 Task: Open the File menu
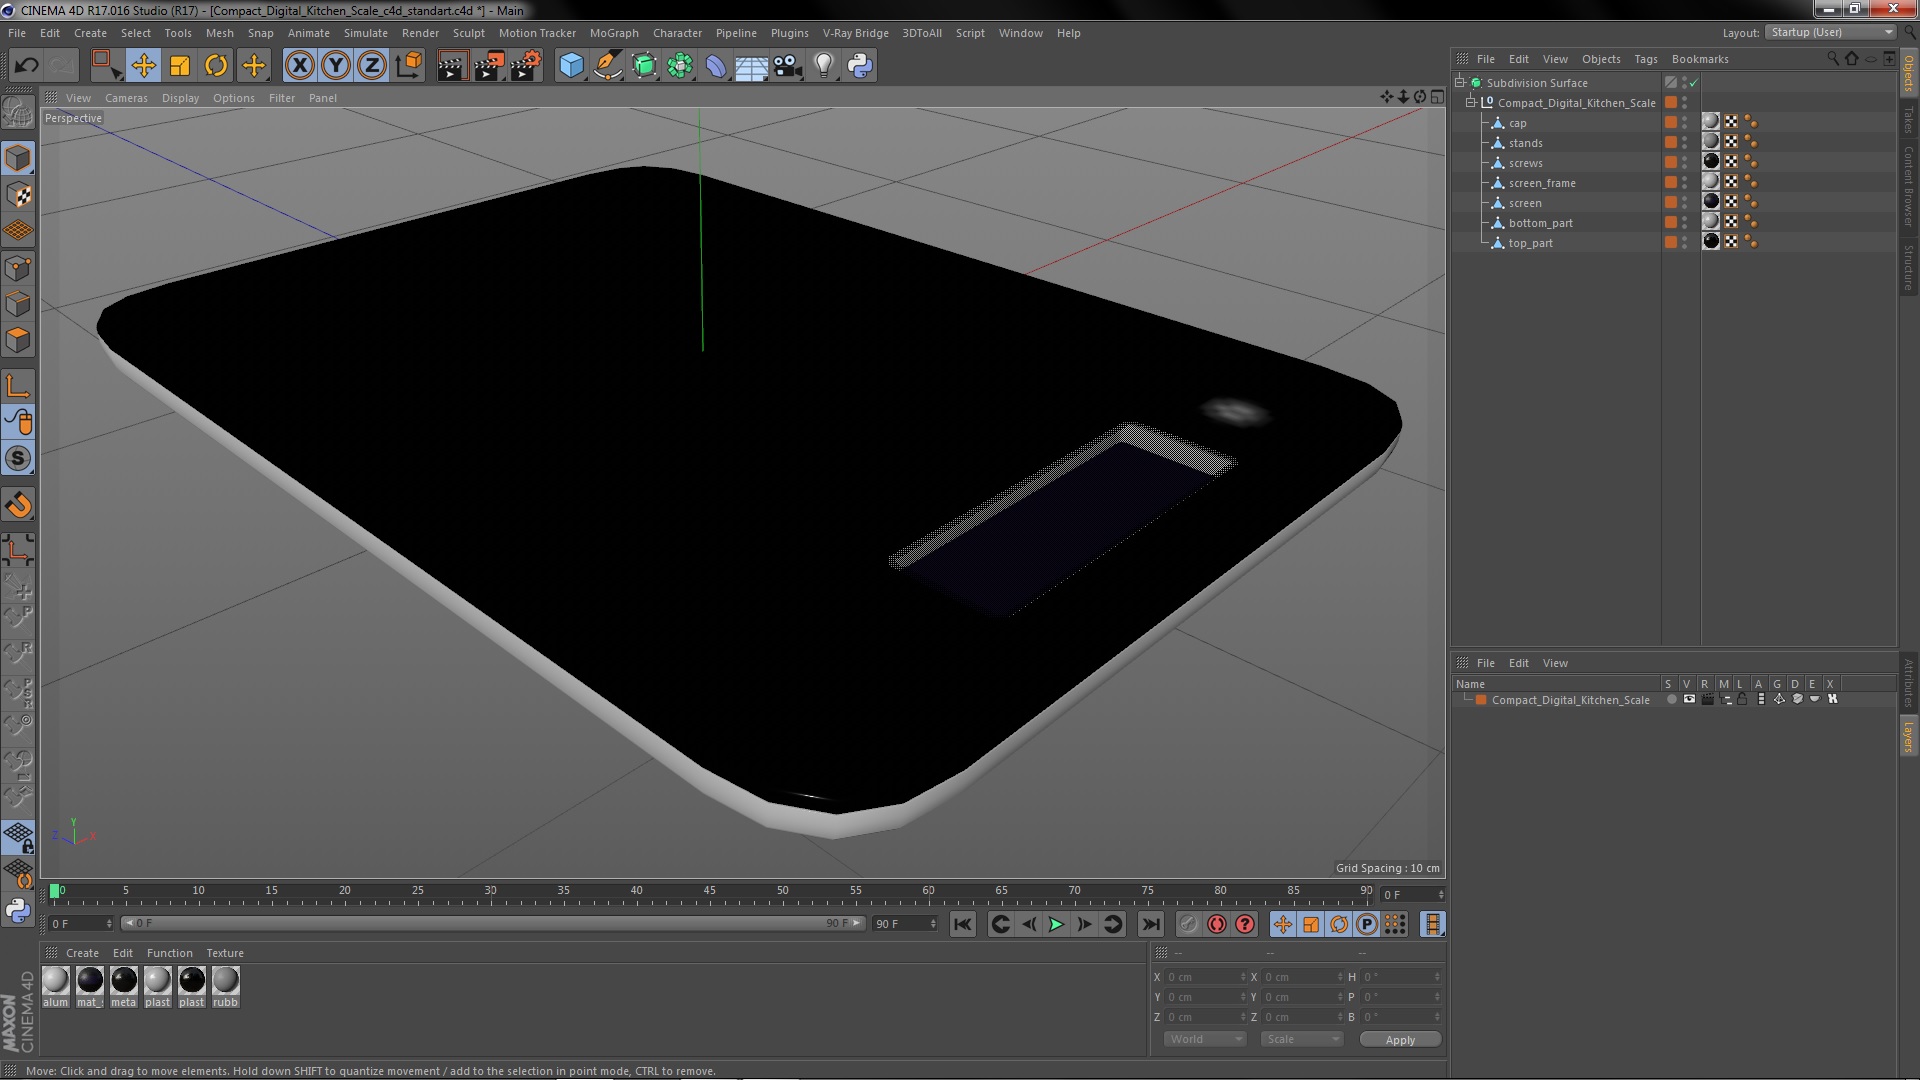pyautogui.click(x=17, y=33)
